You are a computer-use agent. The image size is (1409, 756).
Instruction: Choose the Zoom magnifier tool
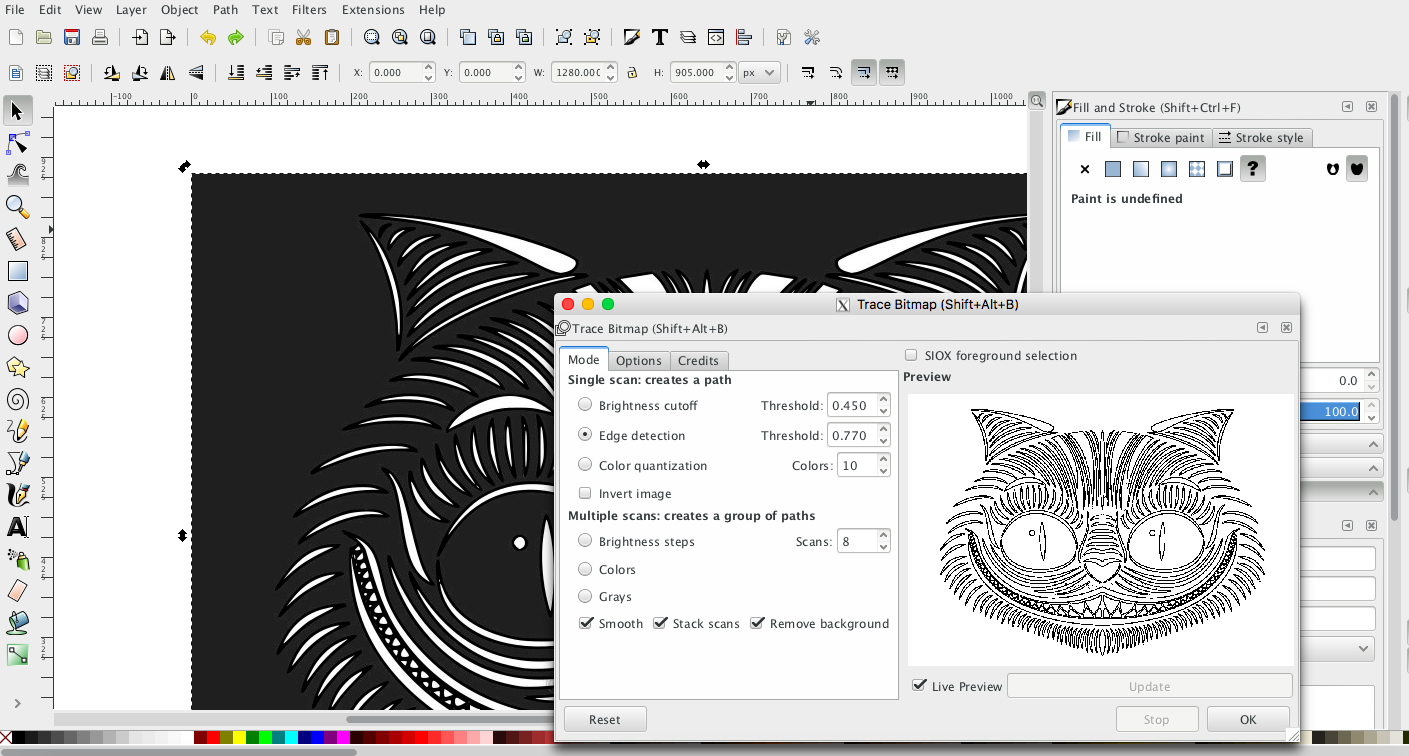tap(17, 207)
